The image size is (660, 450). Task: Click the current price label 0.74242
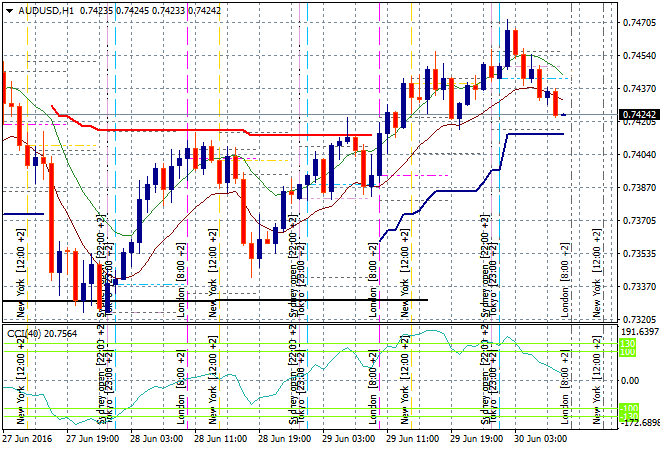click(638, 115)
